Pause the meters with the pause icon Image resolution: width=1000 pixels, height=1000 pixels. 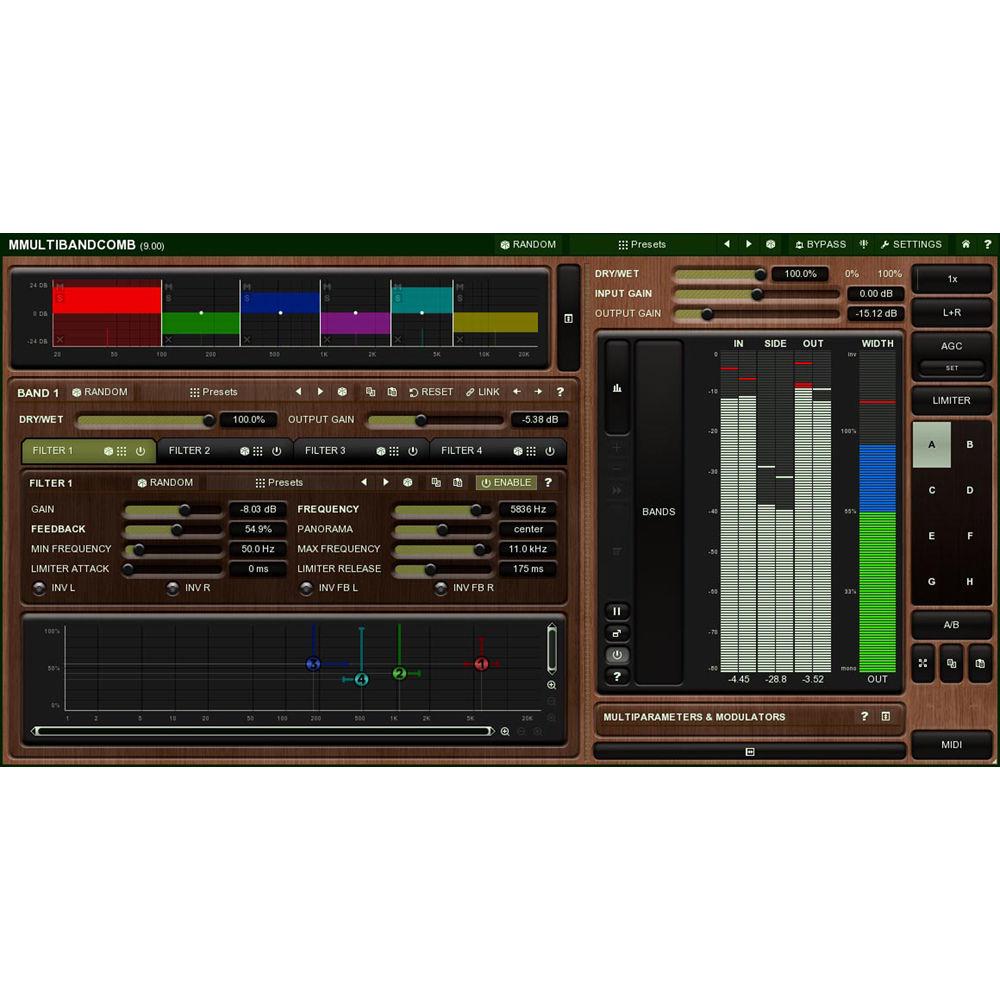click(x=617, y=610)
